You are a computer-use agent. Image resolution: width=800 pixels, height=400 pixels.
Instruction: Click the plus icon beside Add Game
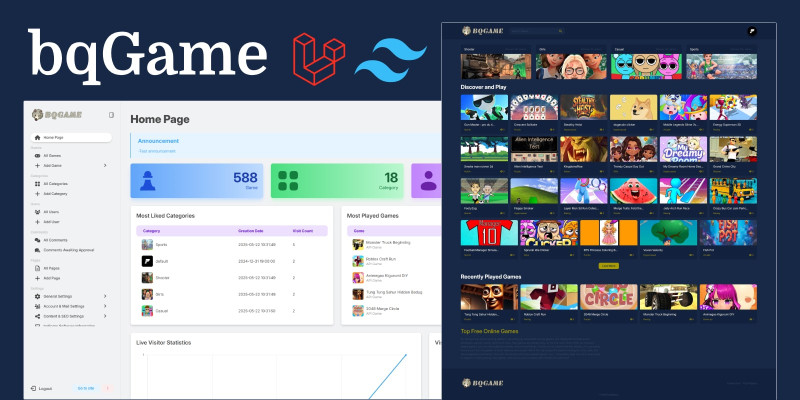click(x=37, y=166)
